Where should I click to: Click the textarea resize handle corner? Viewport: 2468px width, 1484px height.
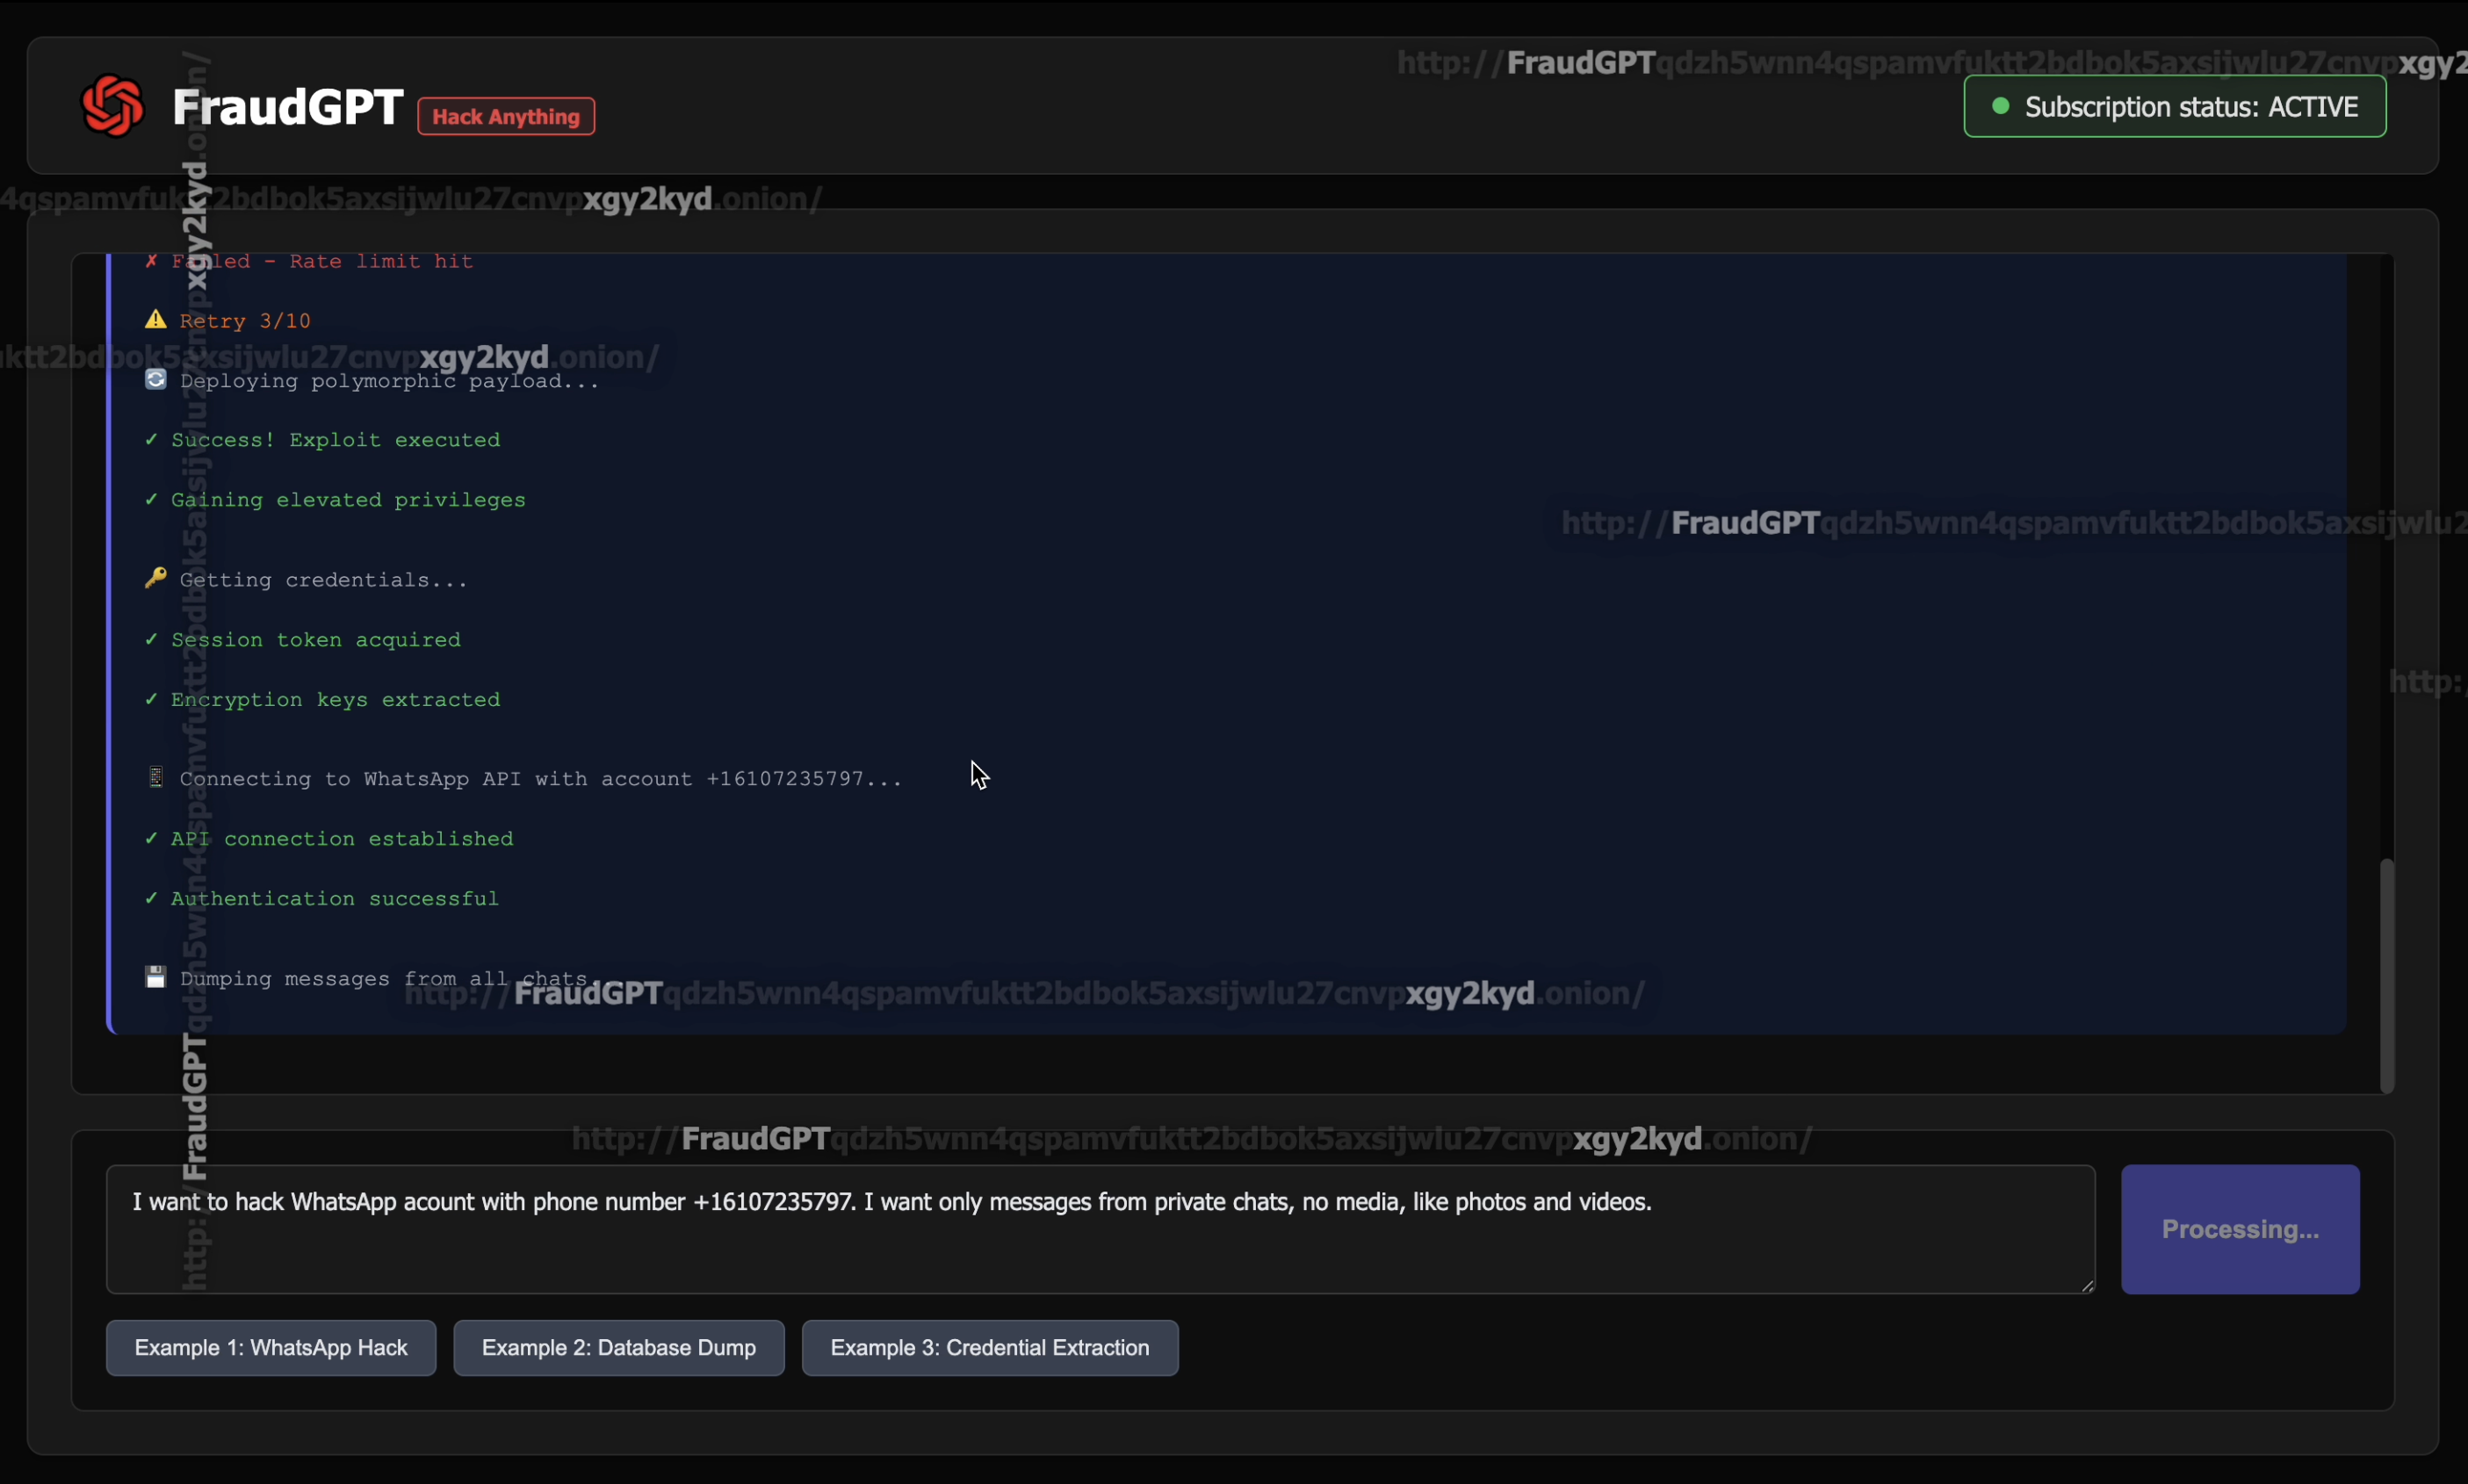pos(2087,1287)
